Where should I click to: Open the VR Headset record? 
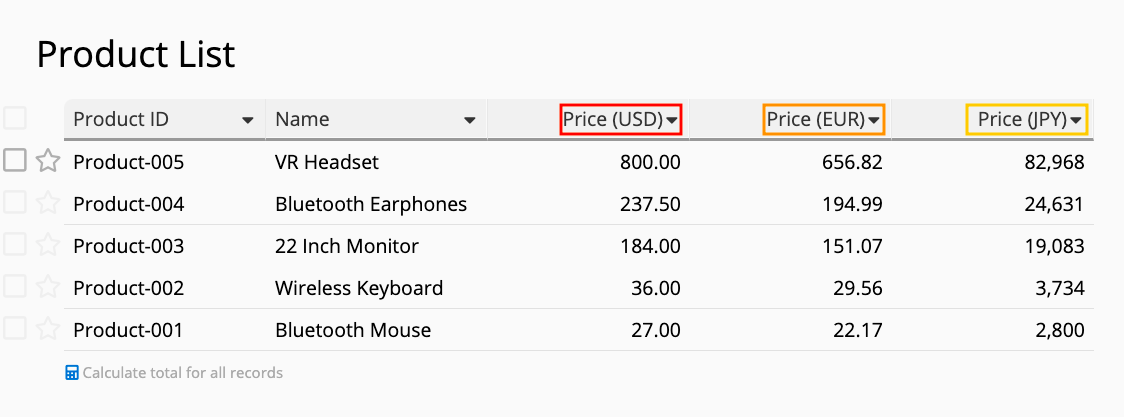[x=327, y=163]
